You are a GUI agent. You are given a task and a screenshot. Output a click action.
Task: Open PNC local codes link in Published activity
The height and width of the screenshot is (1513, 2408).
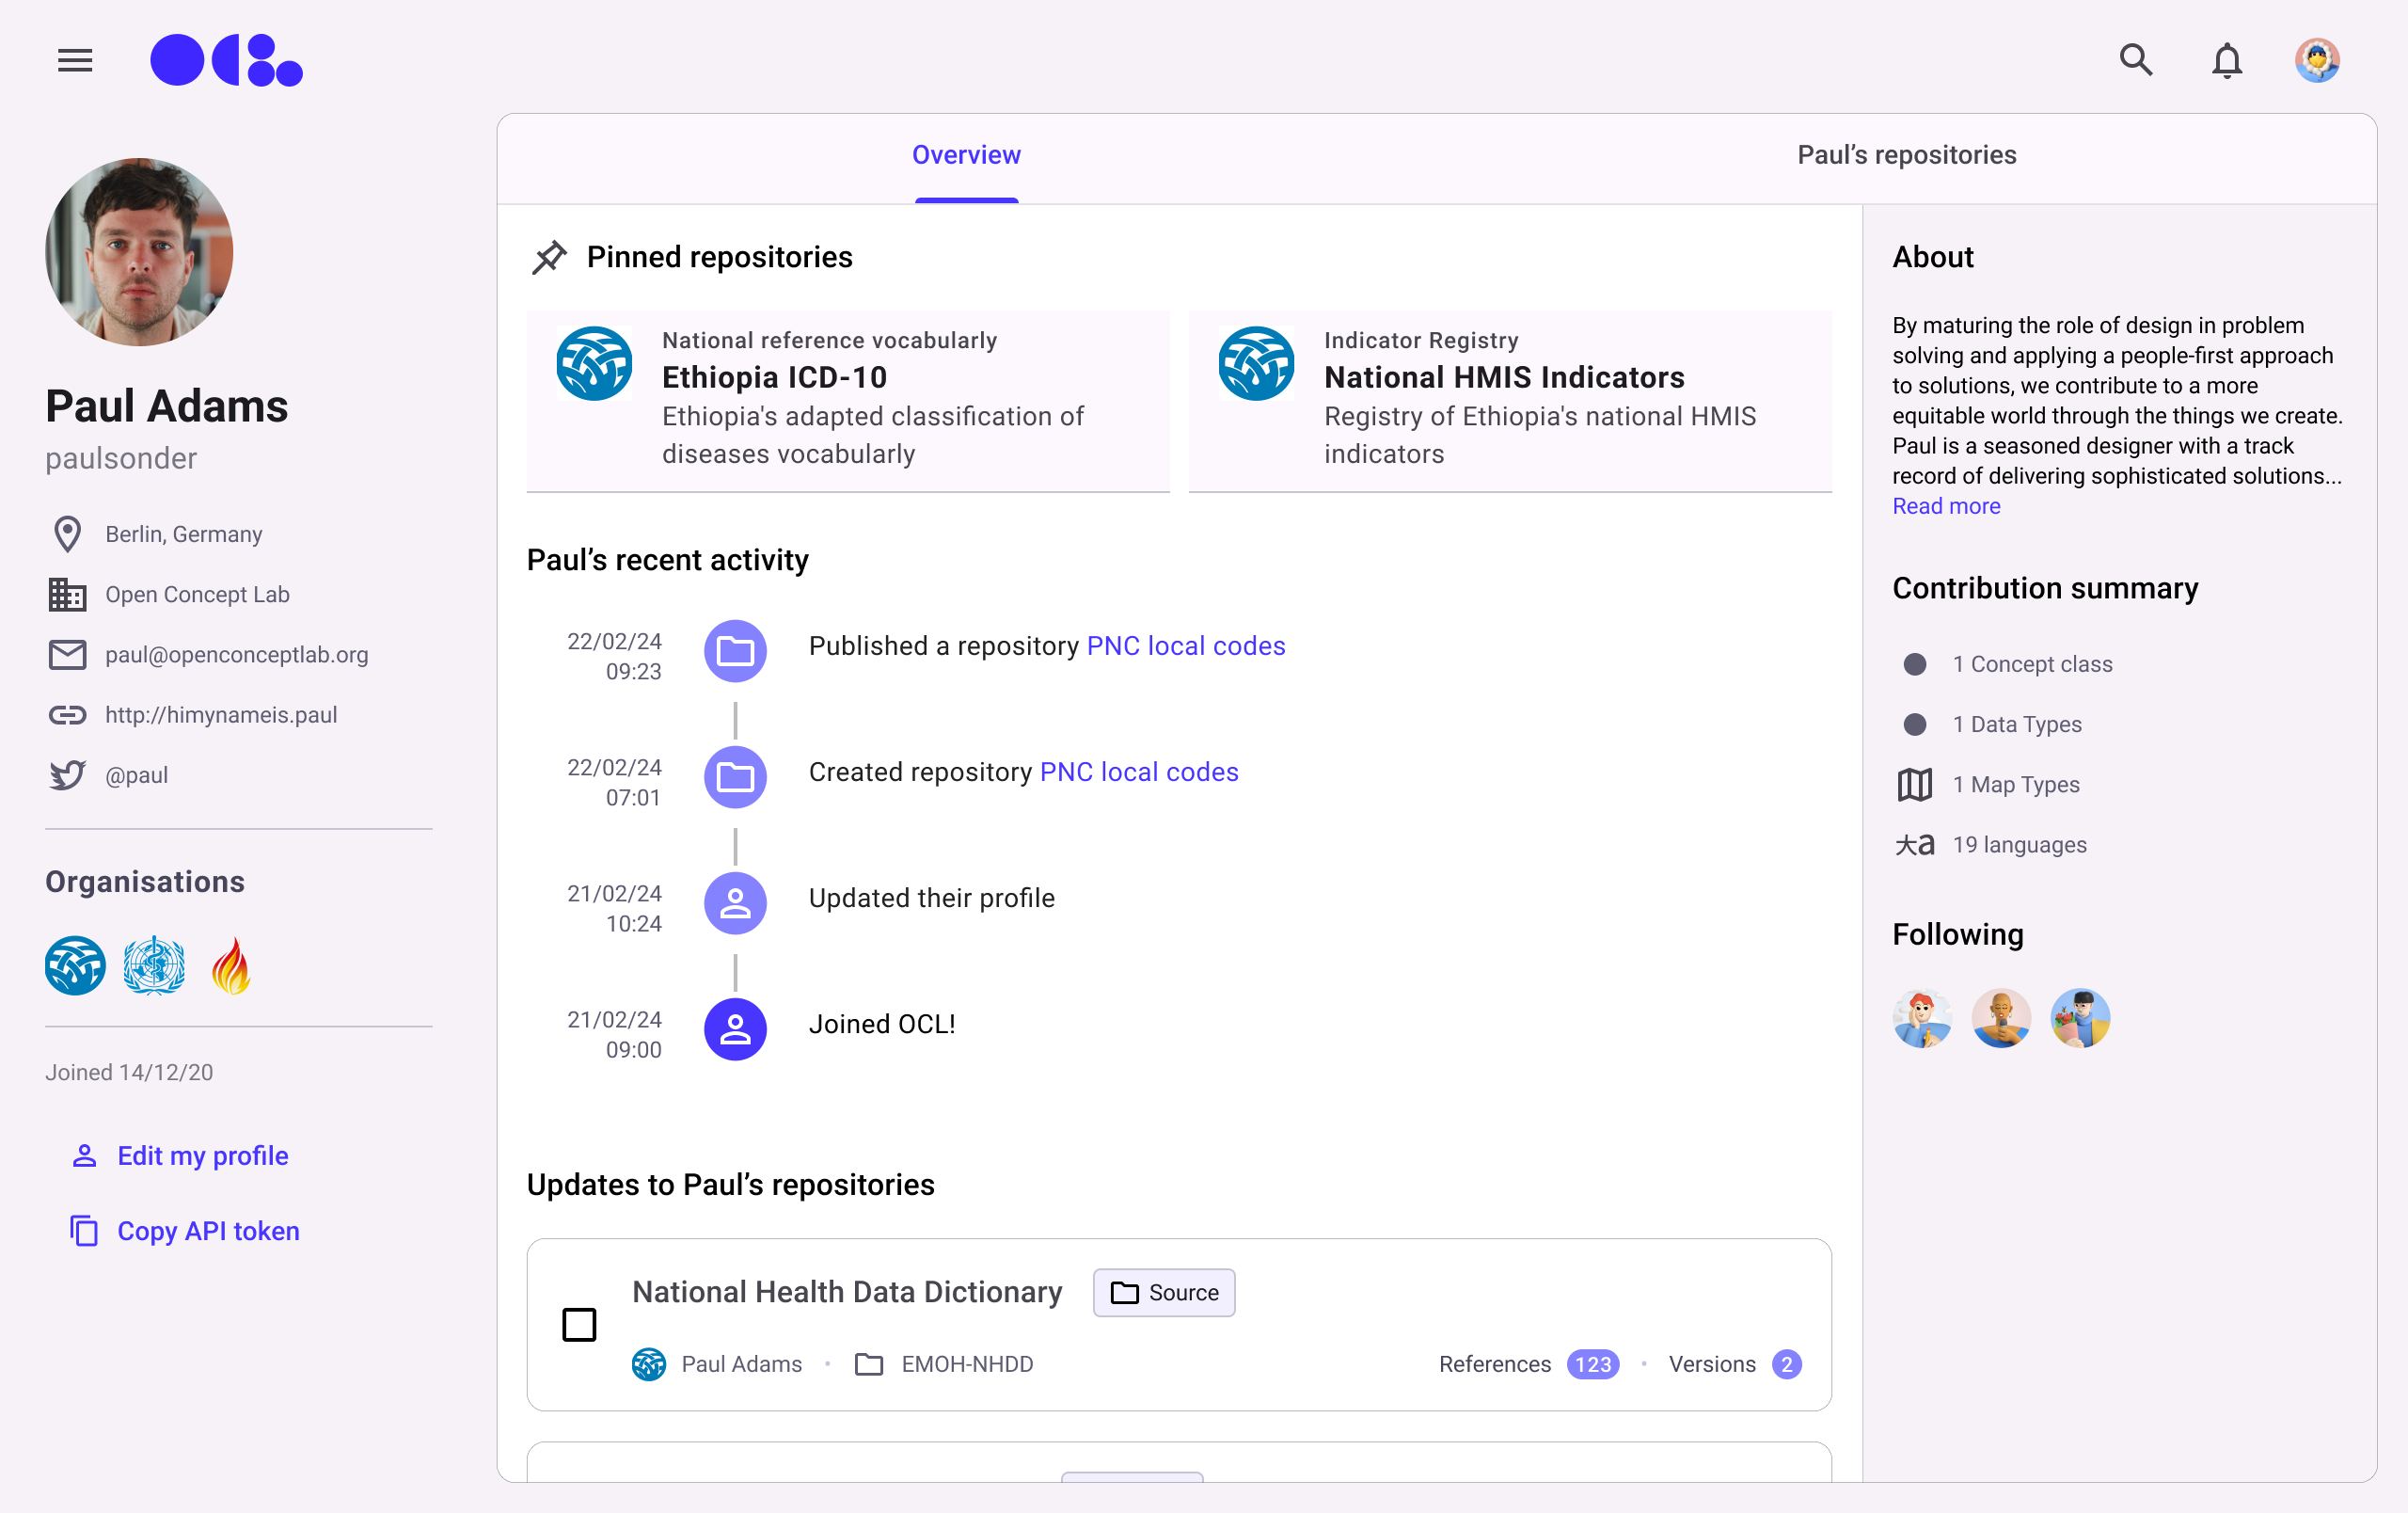coord(1186,646)
